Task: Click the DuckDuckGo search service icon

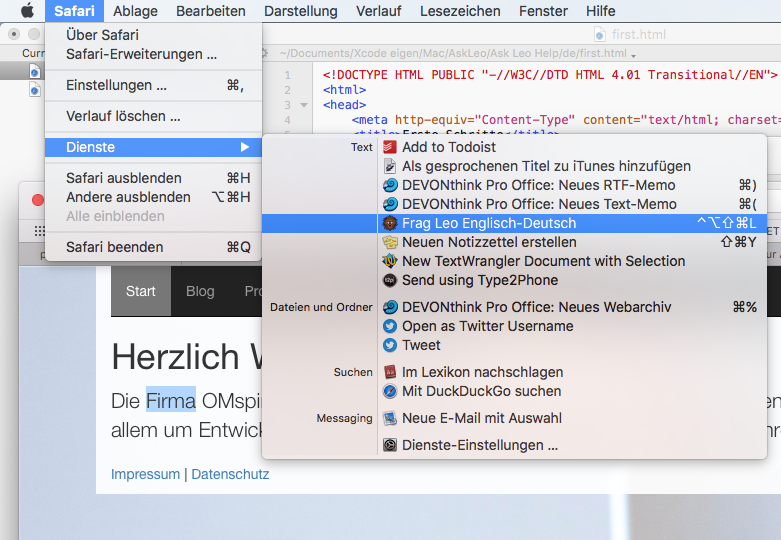Action: click(x=390, y=391)
